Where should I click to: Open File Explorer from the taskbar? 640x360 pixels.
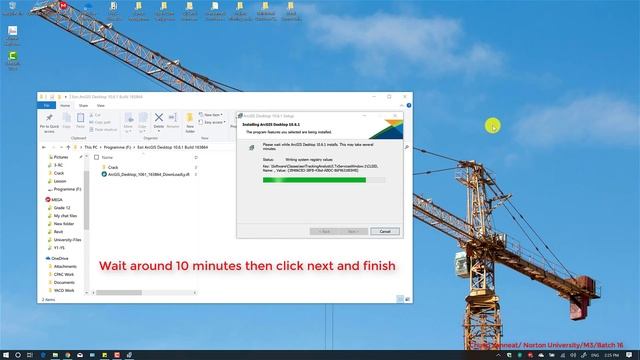click(x=55, y=355)
